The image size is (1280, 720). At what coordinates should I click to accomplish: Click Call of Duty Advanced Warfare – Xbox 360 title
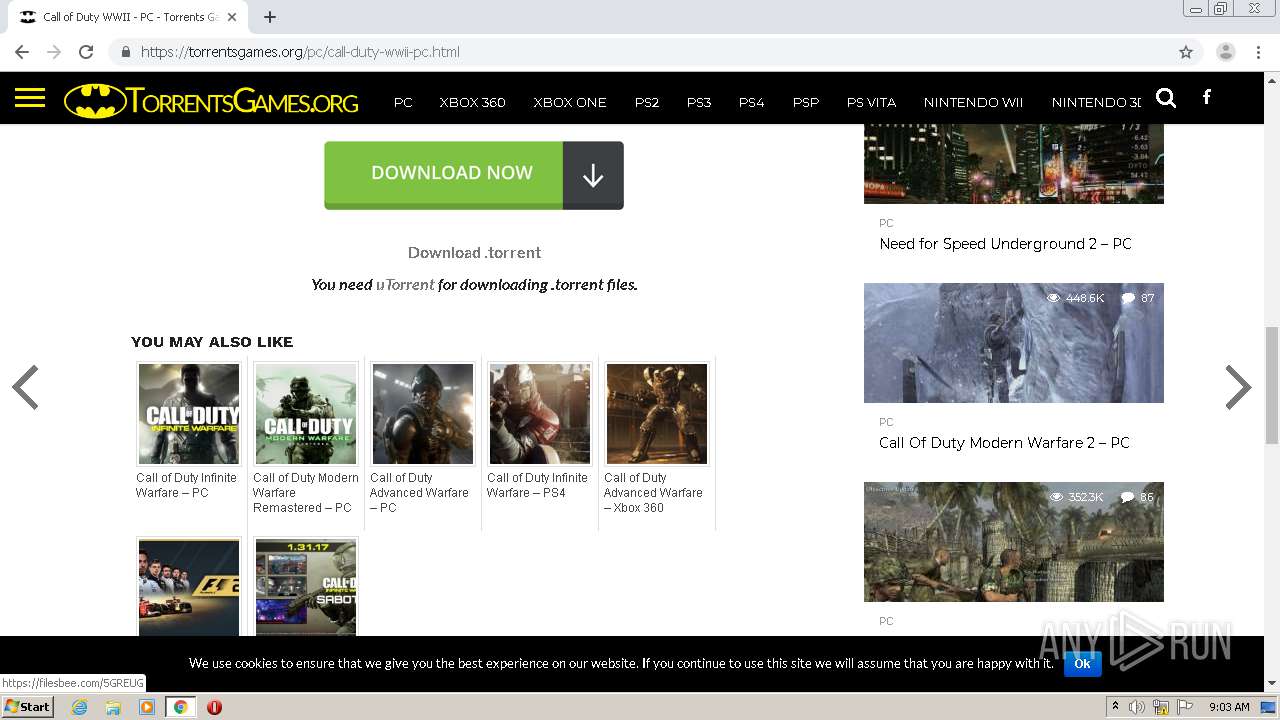pos(653,493)
